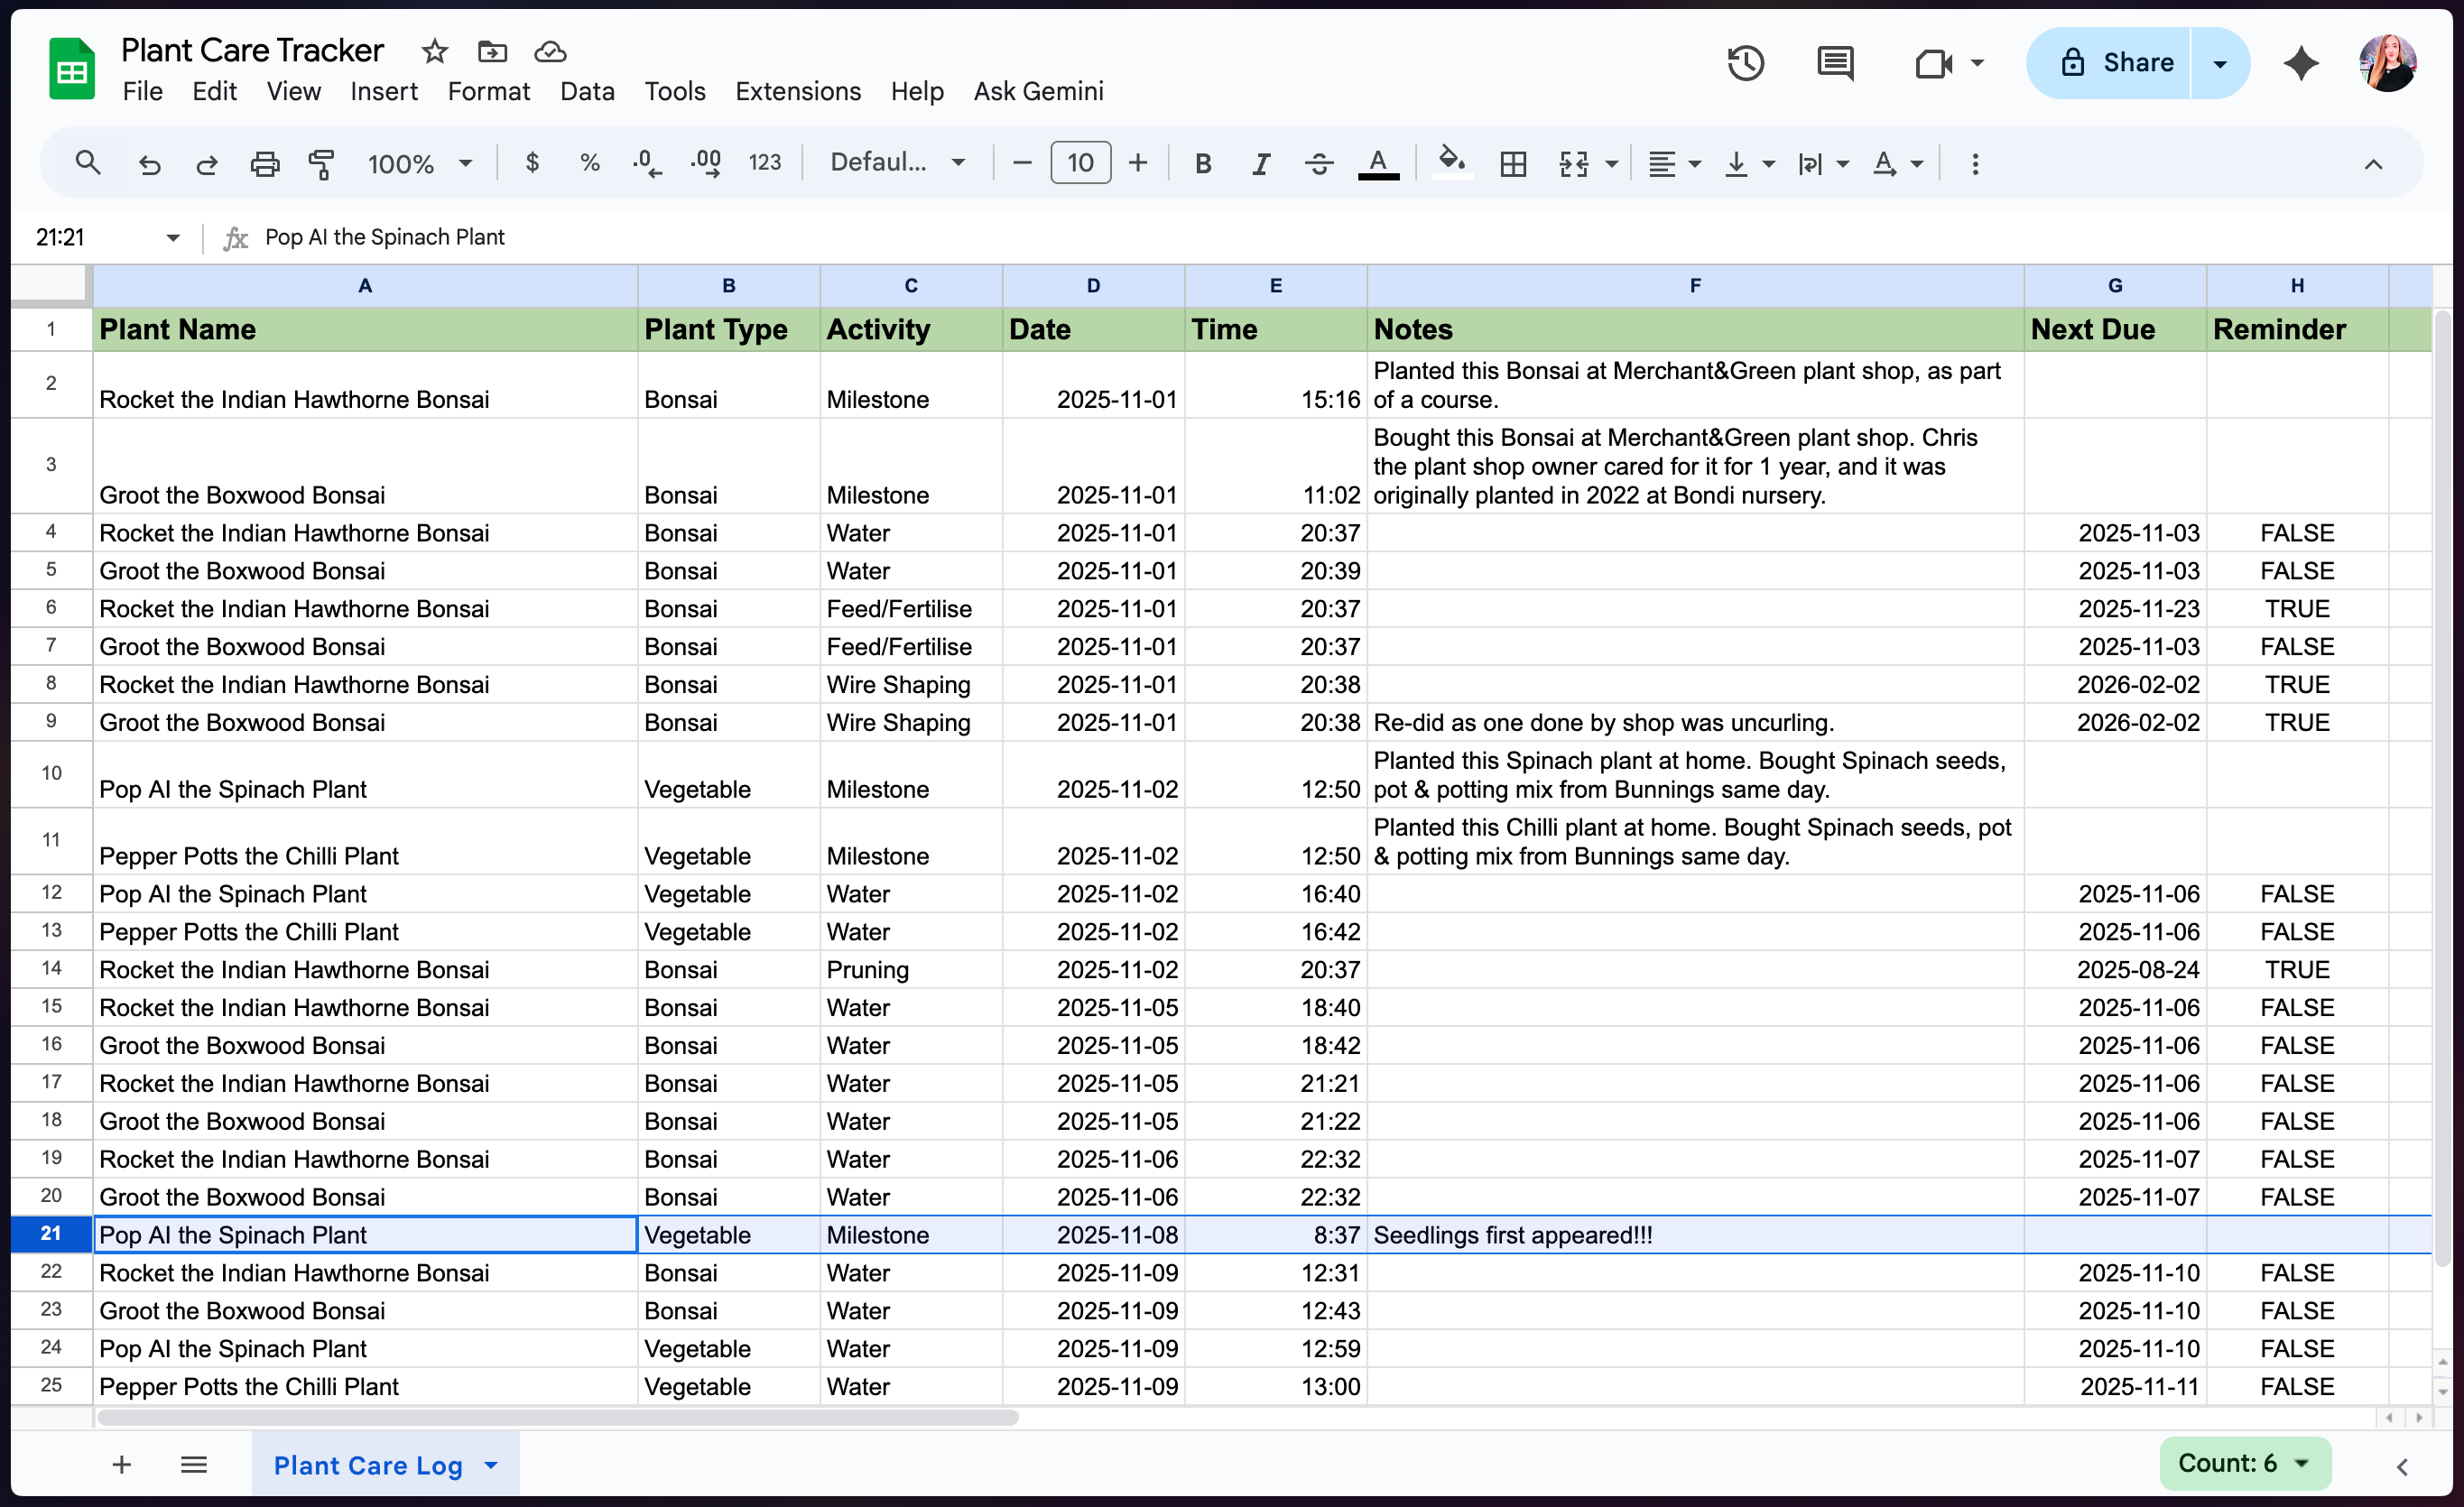The height and width of the screenshot is (1507, 2464).
Task: Click the font size input field
Action: tap(1080, 163)
